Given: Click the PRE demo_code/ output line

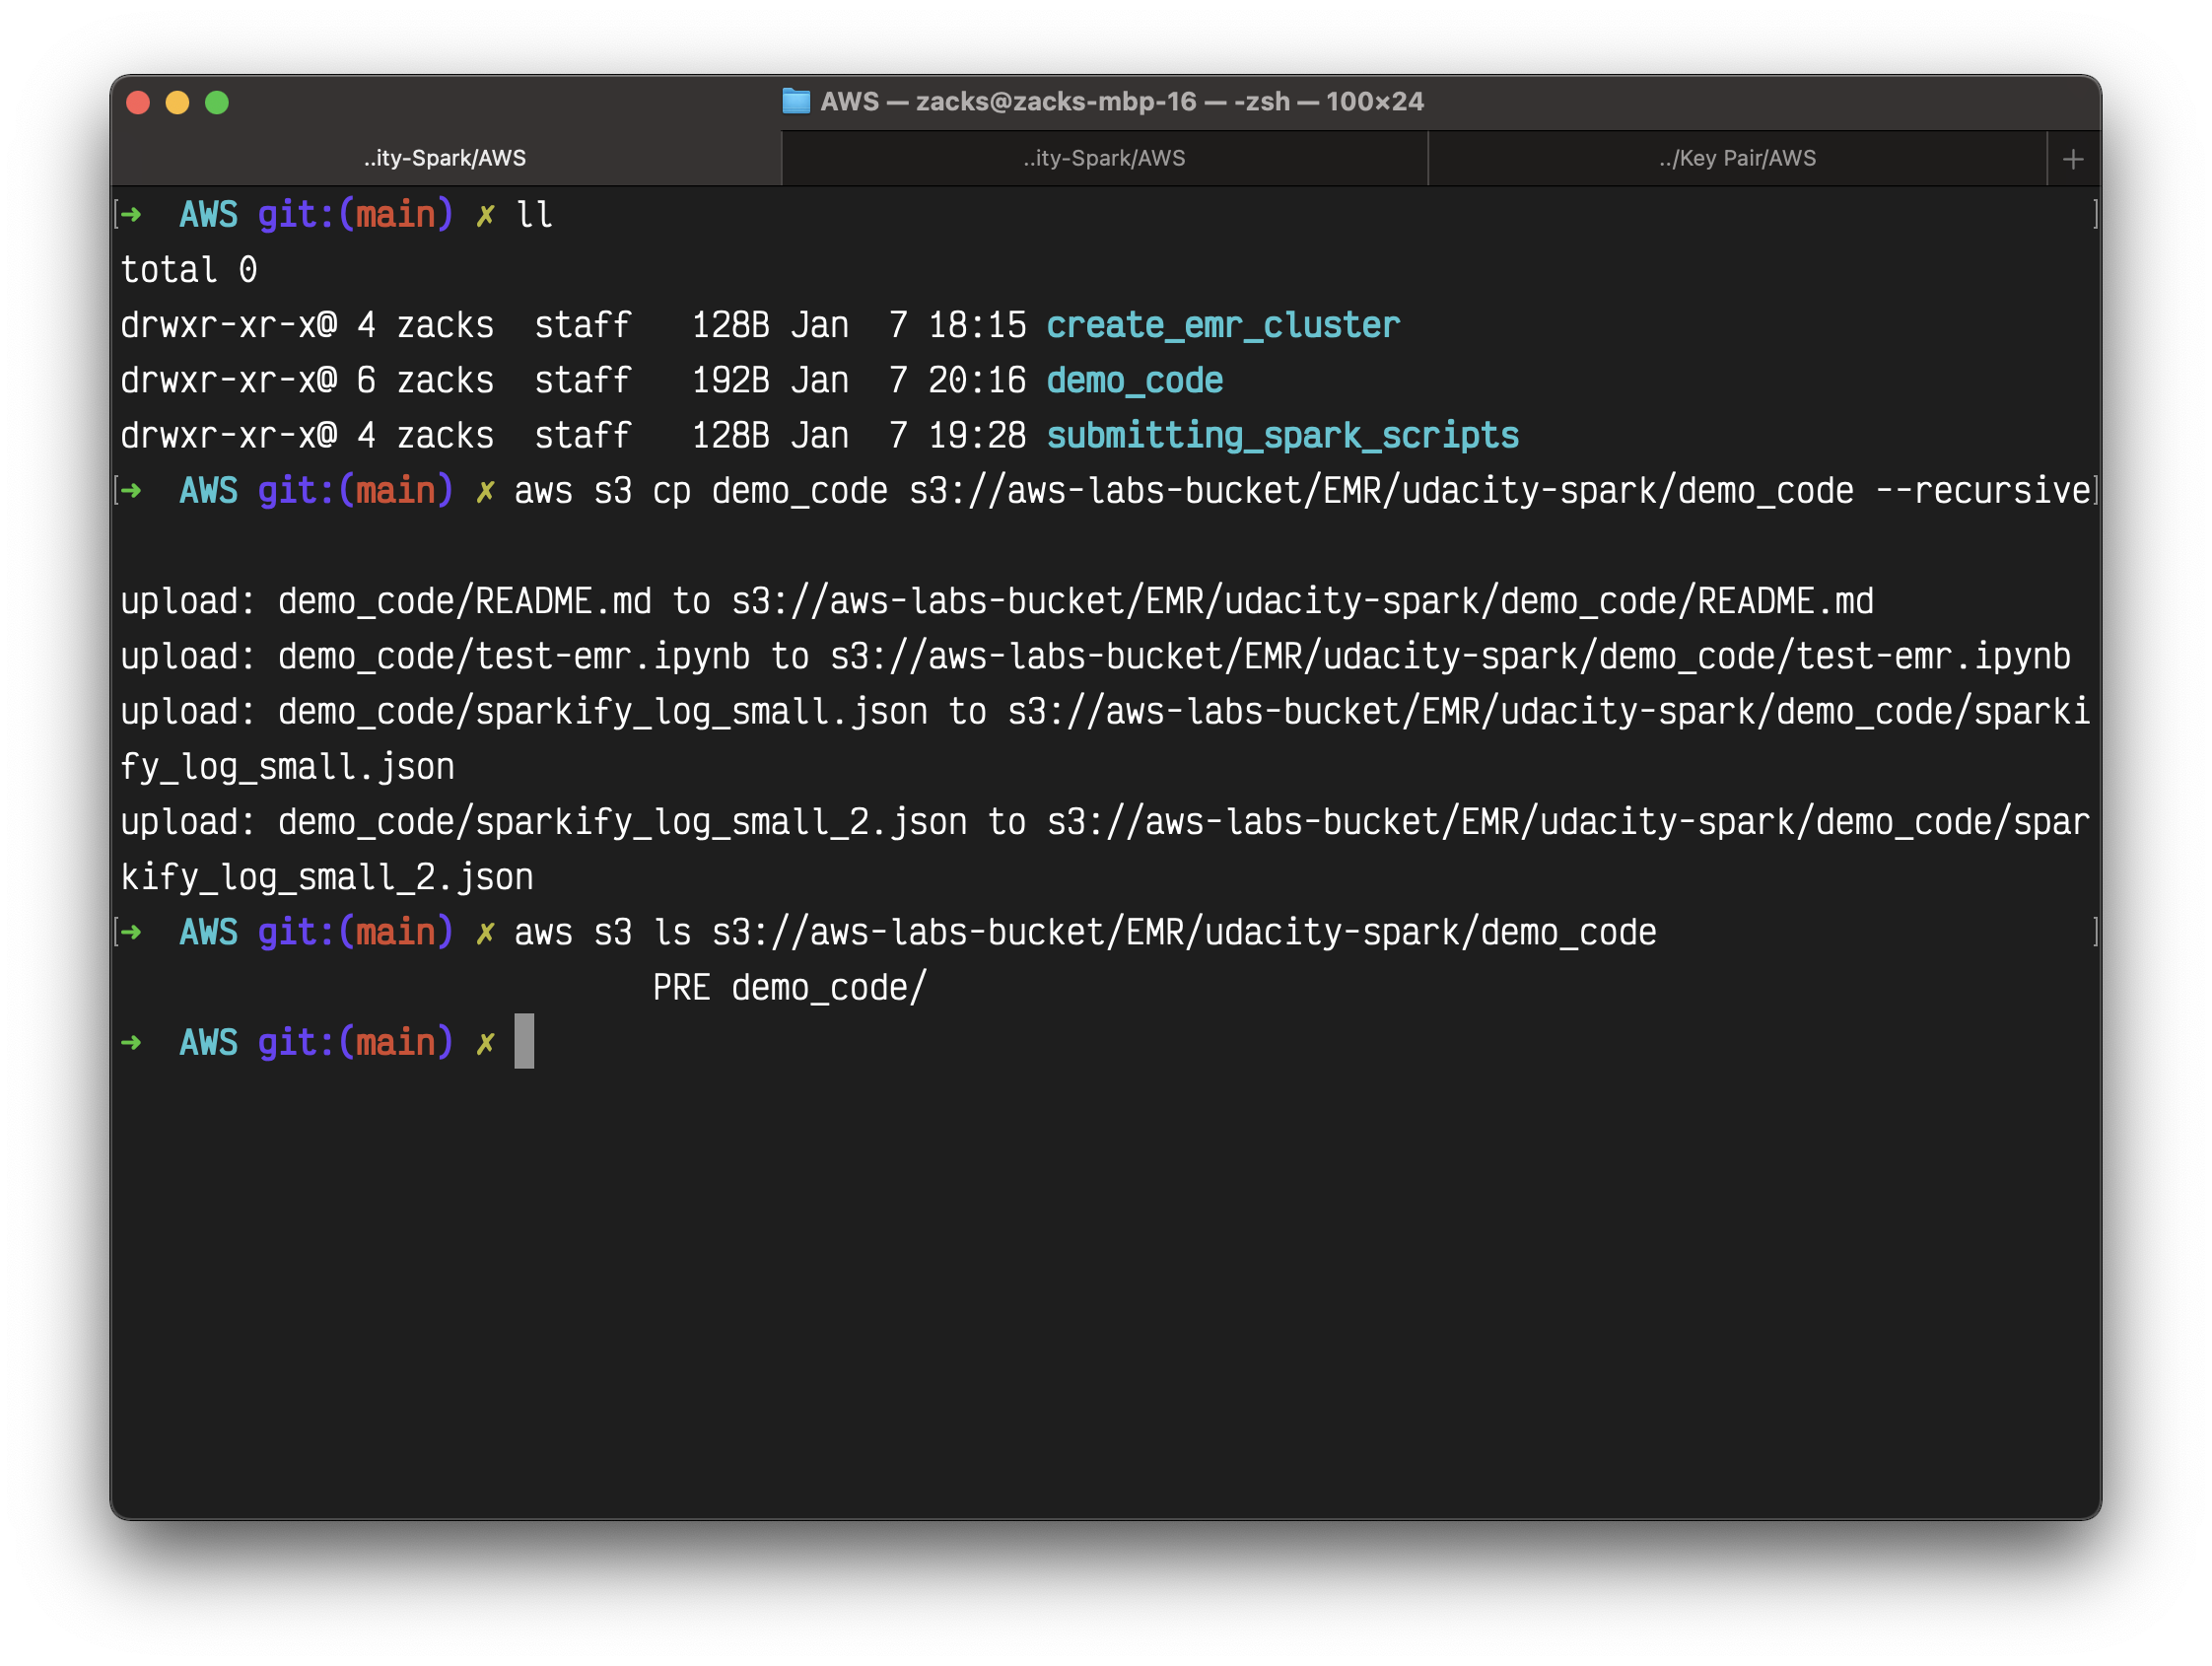Looking at the screenshot, I should point(790,988).
